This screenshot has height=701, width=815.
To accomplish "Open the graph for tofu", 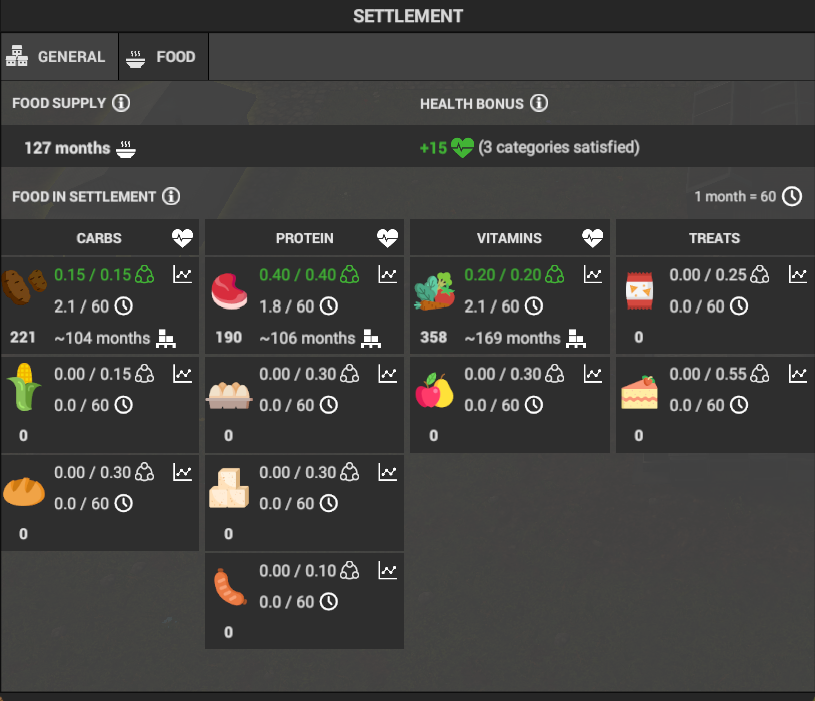I will [388, 472].
